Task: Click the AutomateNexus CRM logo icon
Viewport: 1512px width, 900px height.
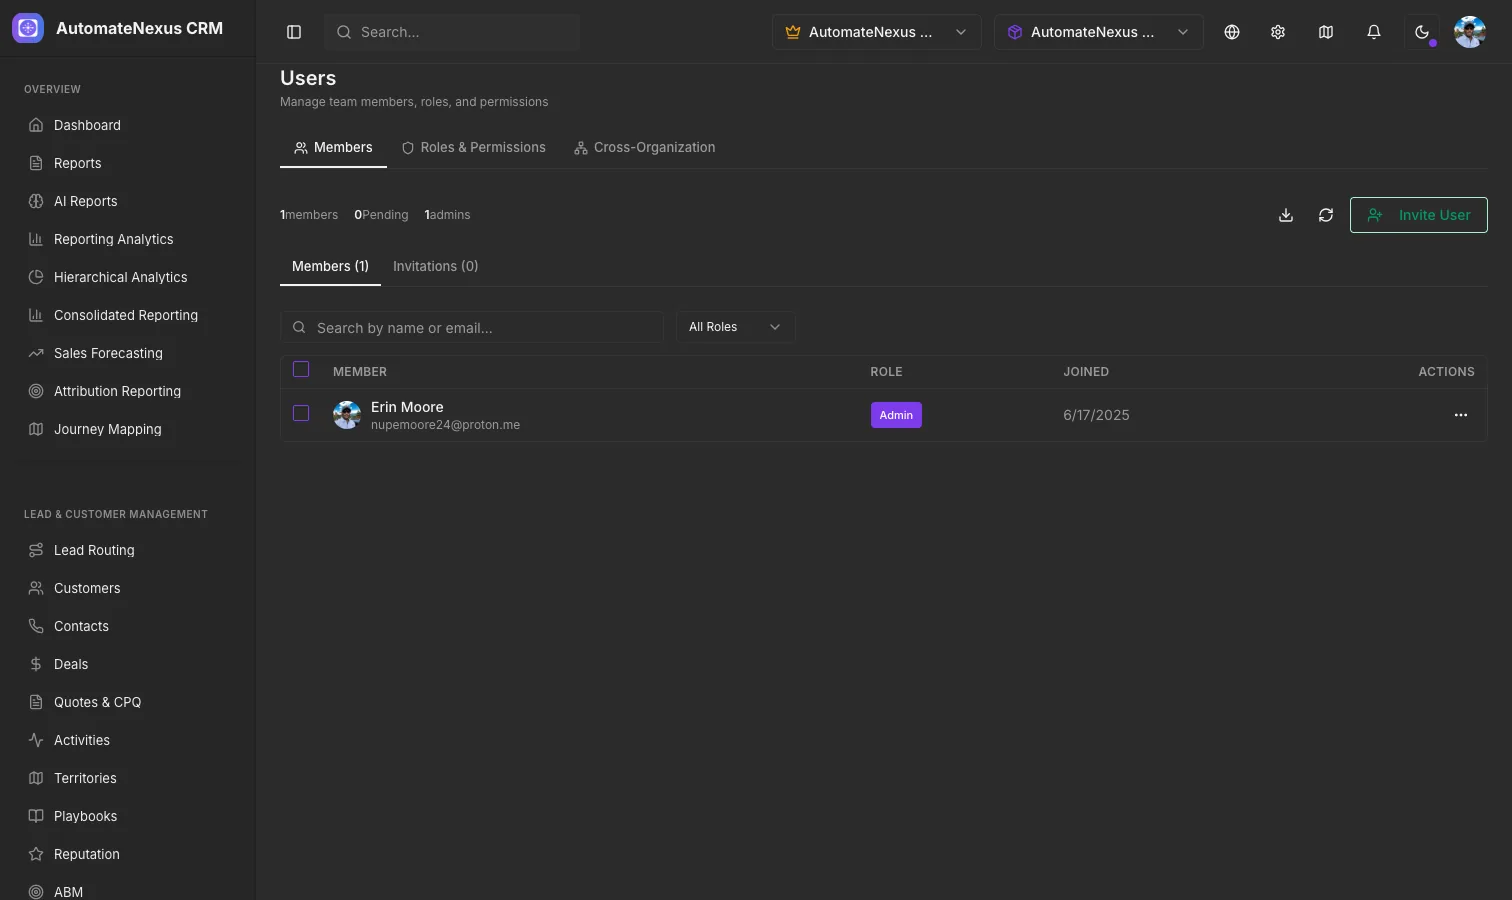Action: (28, 28)
